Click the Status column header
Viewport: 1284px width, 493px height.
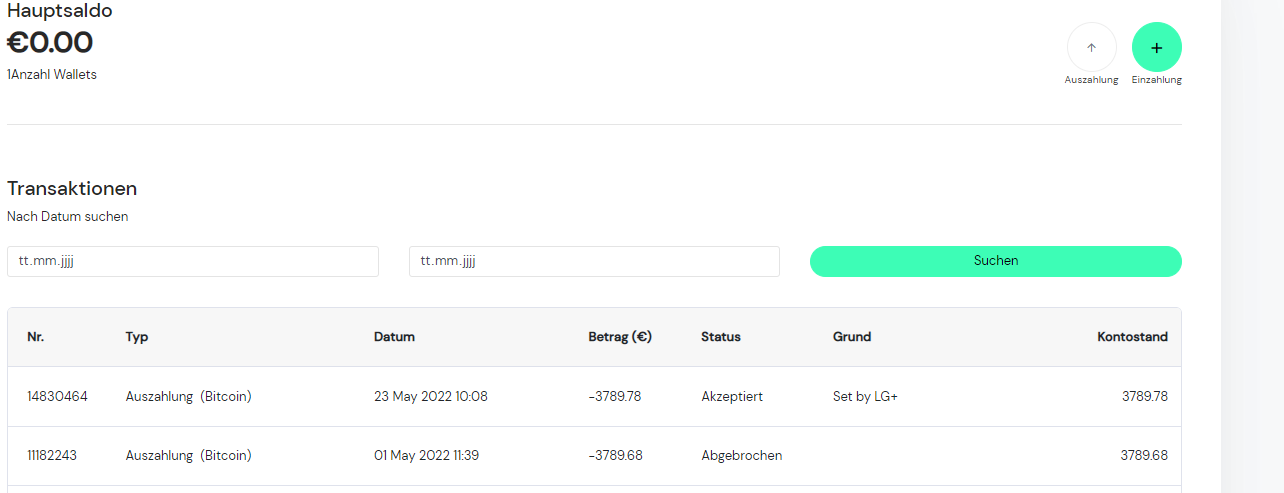coord(721,337)
